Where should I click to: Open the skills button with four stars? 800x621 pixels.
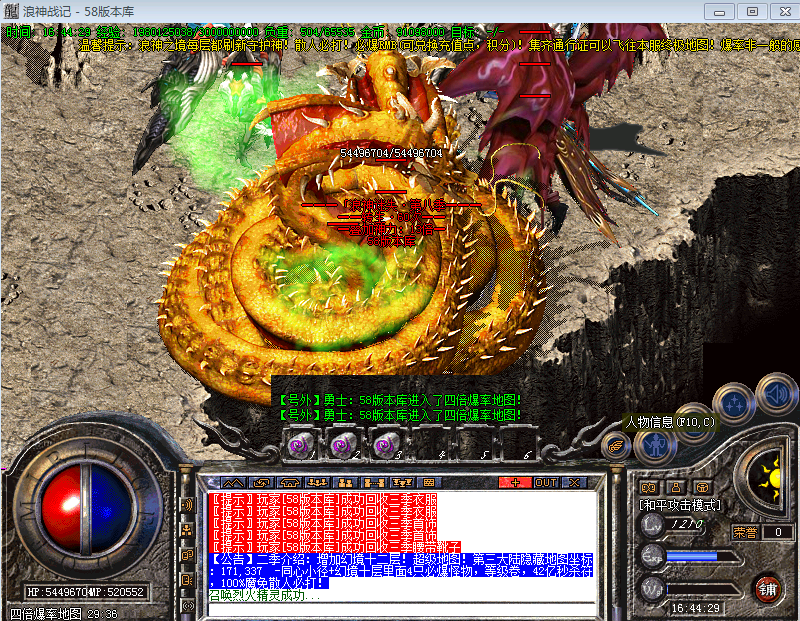coord(735,403)
